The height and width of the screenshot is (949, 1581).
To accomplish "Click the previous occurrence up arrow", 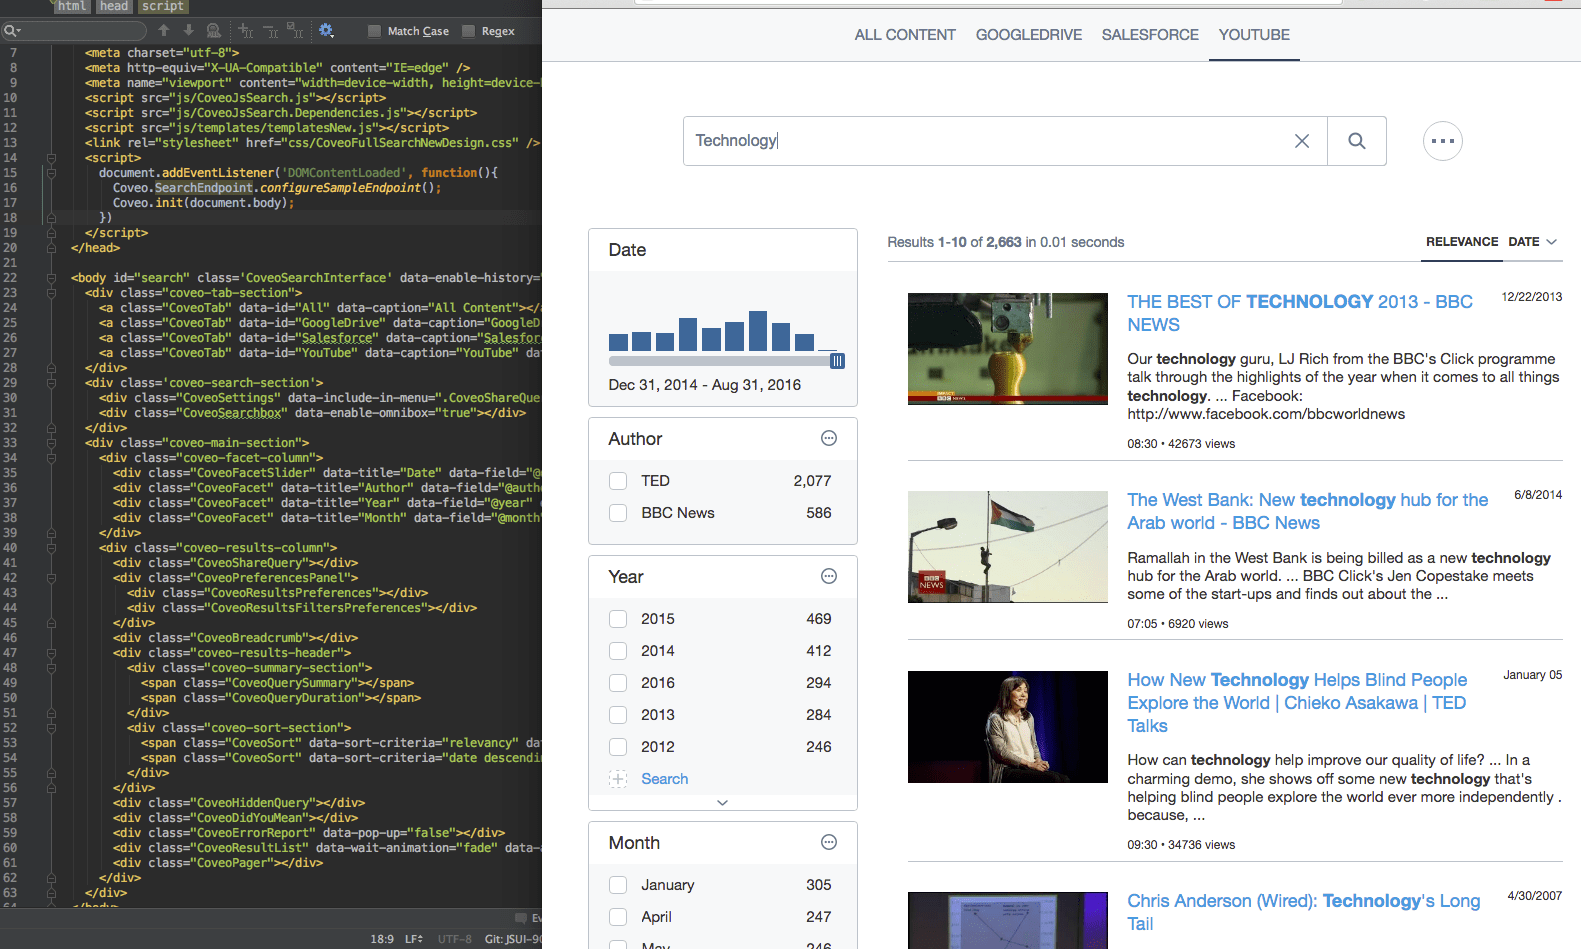I will pos(164,31).
